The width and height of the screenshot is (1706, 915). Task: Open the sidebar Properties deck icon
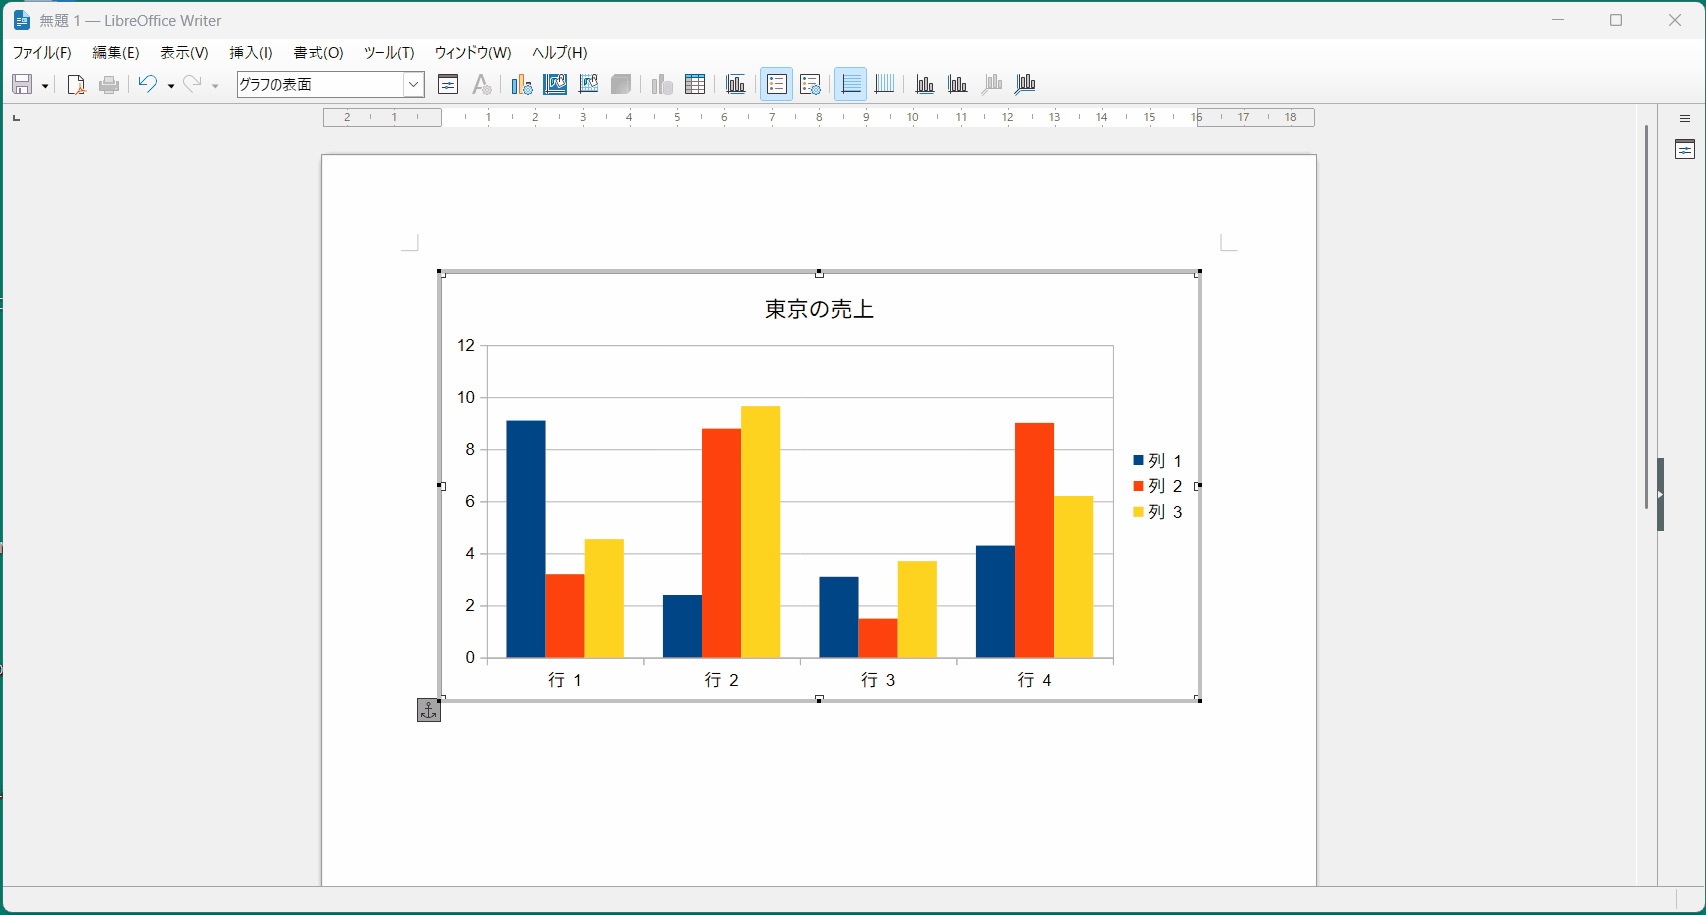(x=1685, y=150)
